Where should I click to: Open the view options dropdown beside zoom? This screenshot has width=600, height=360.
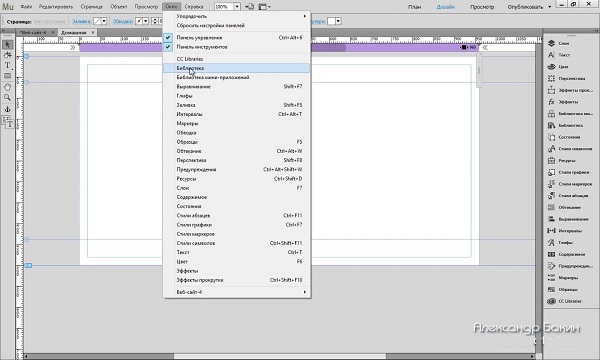click(x=265, y=7)
